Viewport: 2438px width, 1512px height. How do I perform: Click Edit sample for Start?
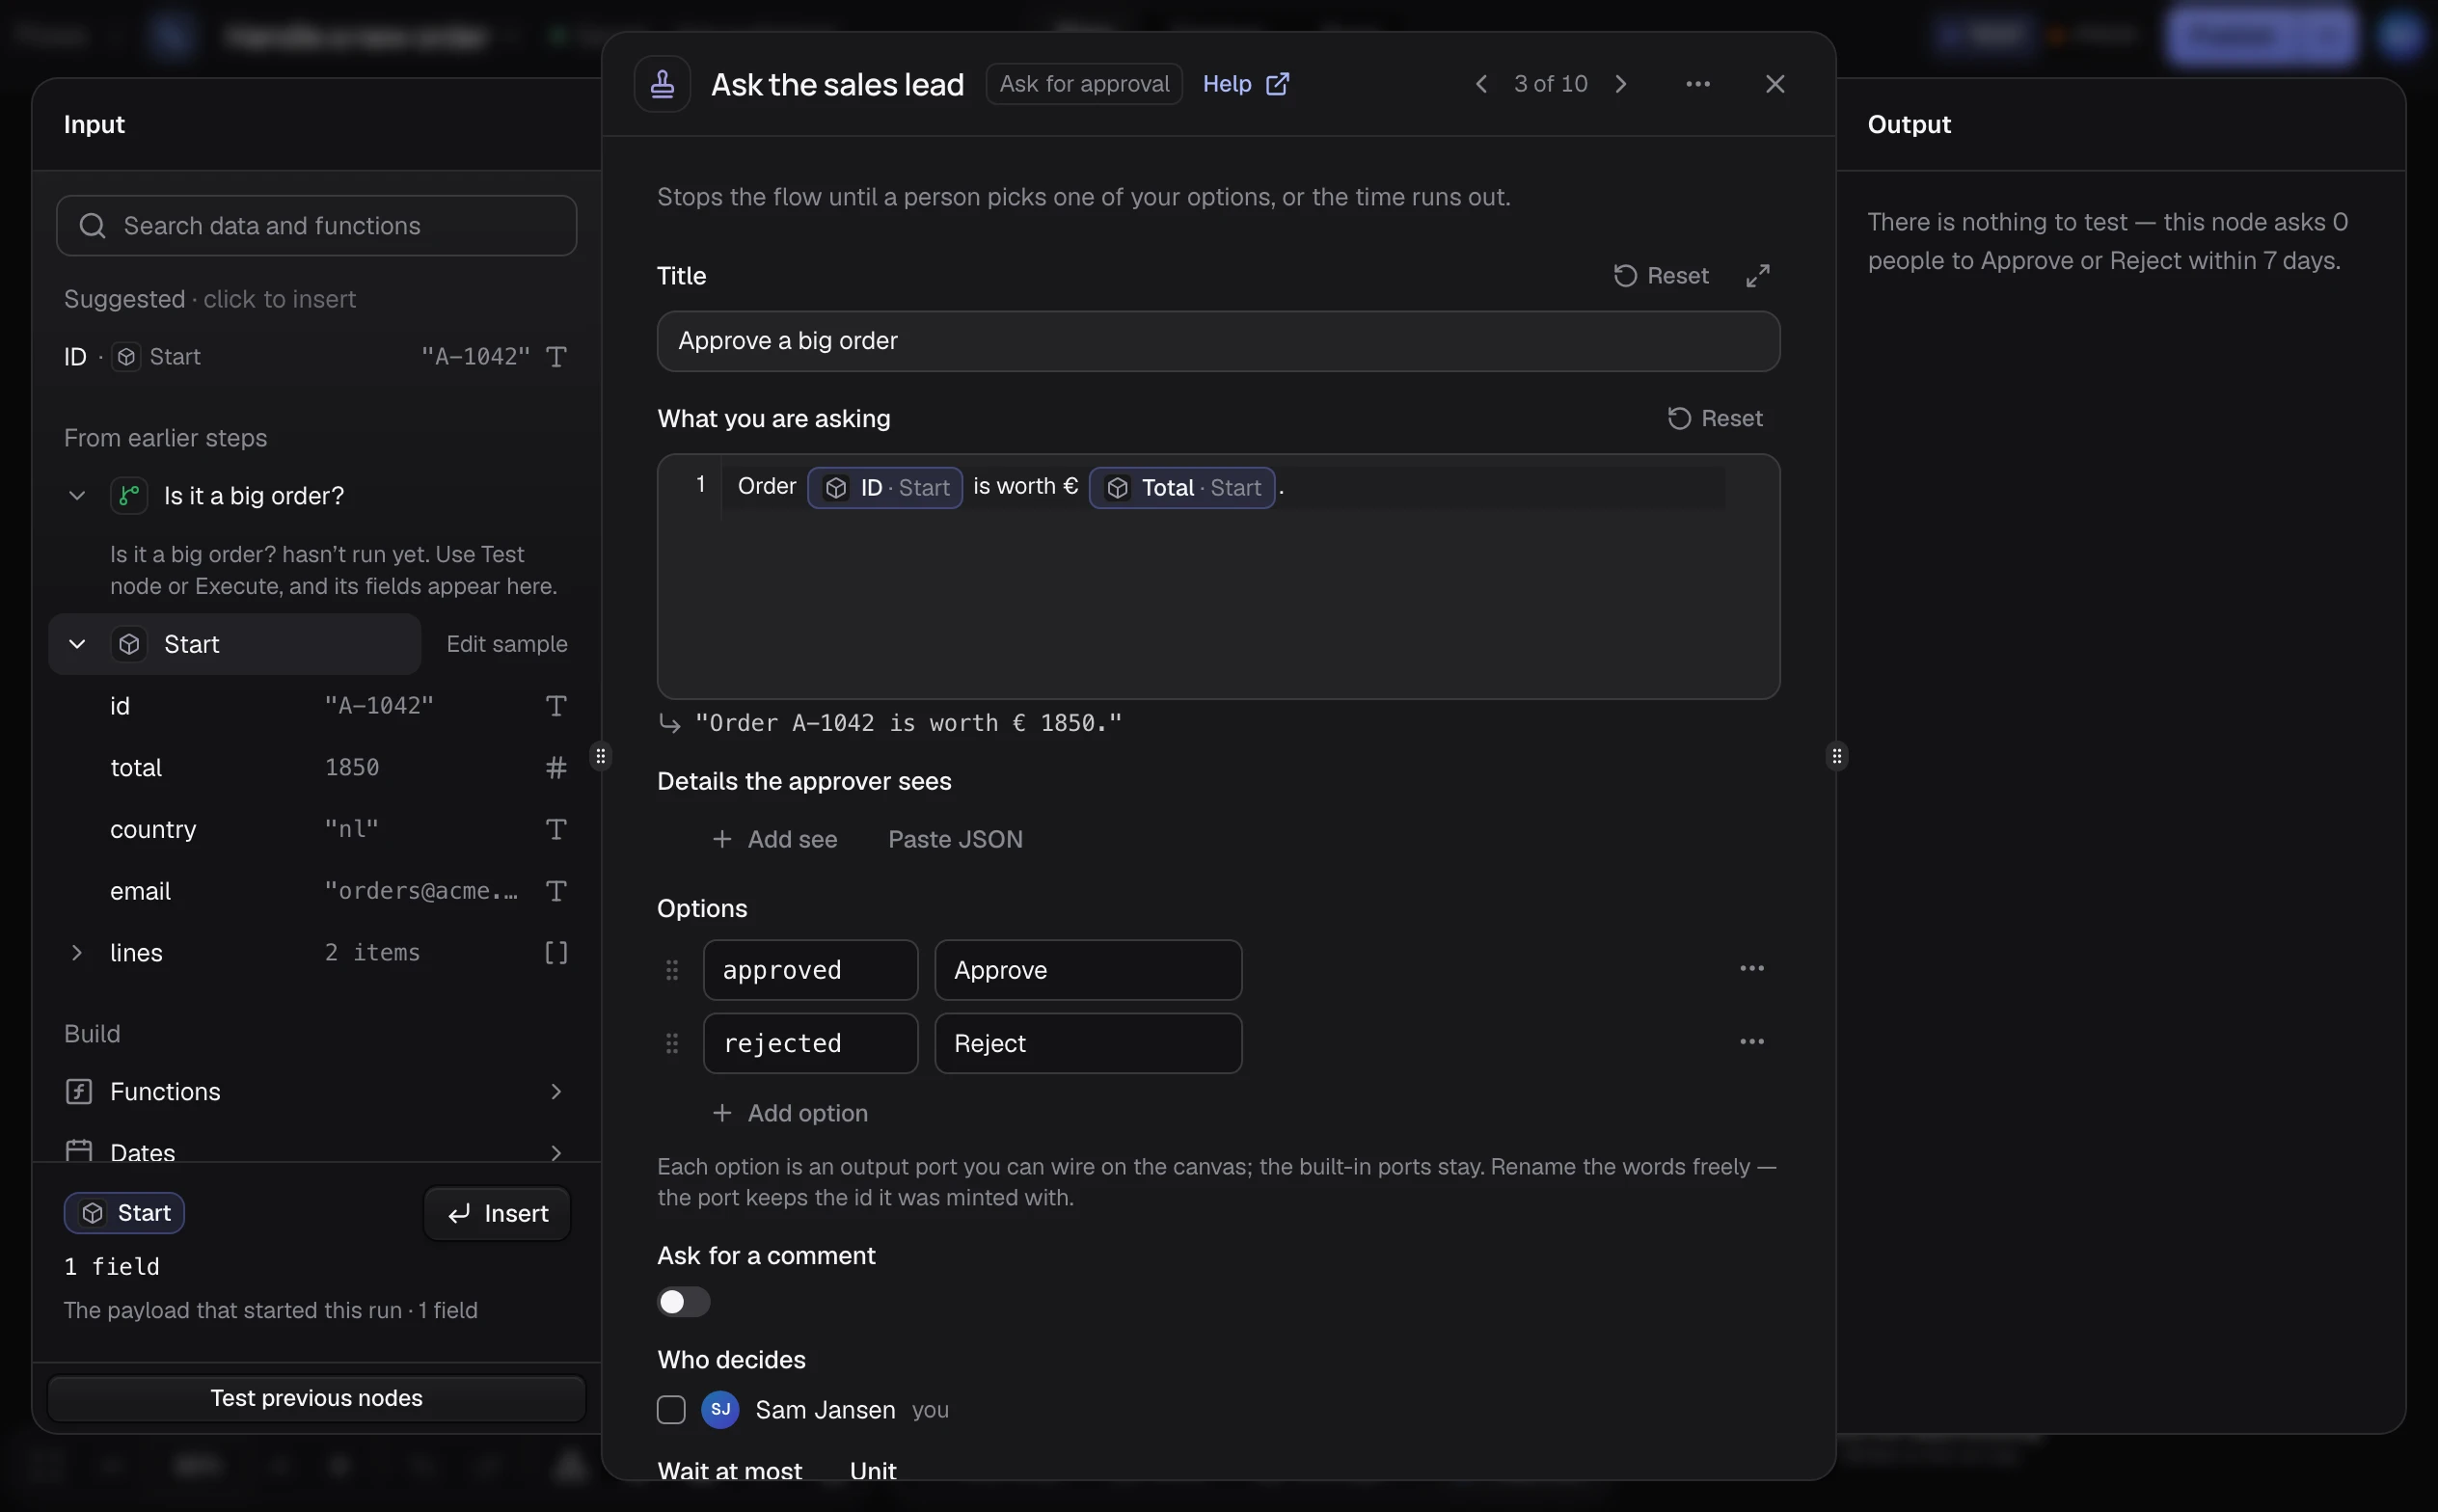(x=506, y=644)
